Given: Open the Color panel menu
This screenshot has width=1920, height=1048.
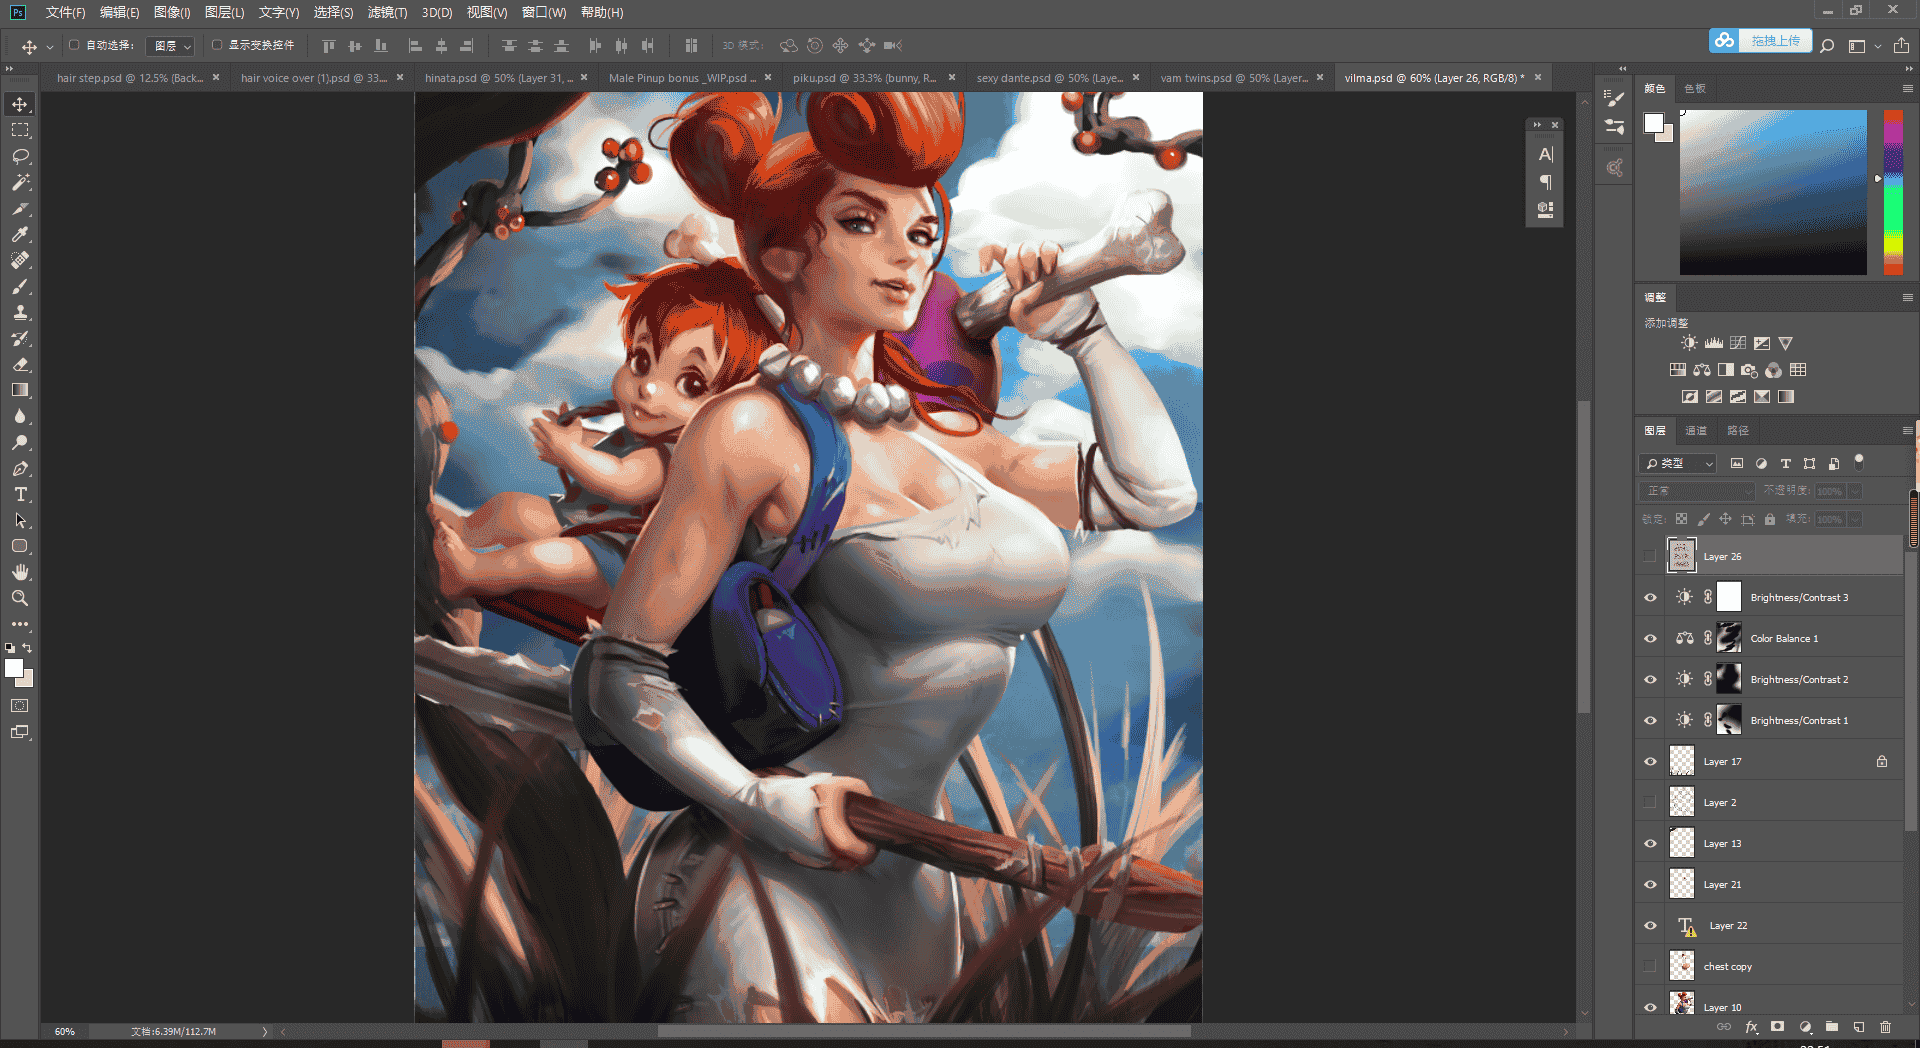Looking at the screenshot, I should 1907,89.
